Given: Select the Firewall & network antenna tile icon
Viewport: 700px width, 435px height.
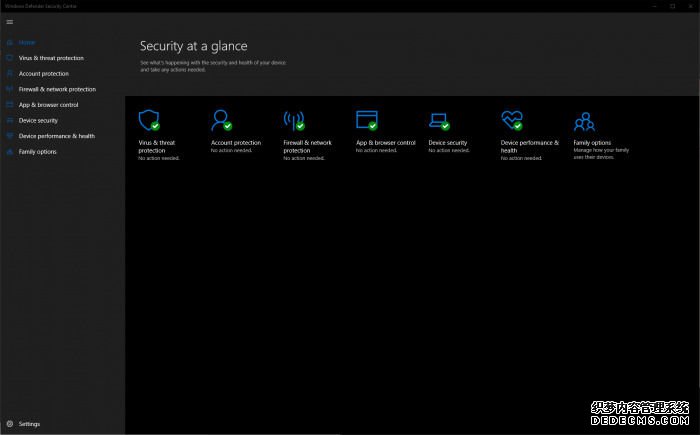Looking at the screenshot, I should 294,121.
